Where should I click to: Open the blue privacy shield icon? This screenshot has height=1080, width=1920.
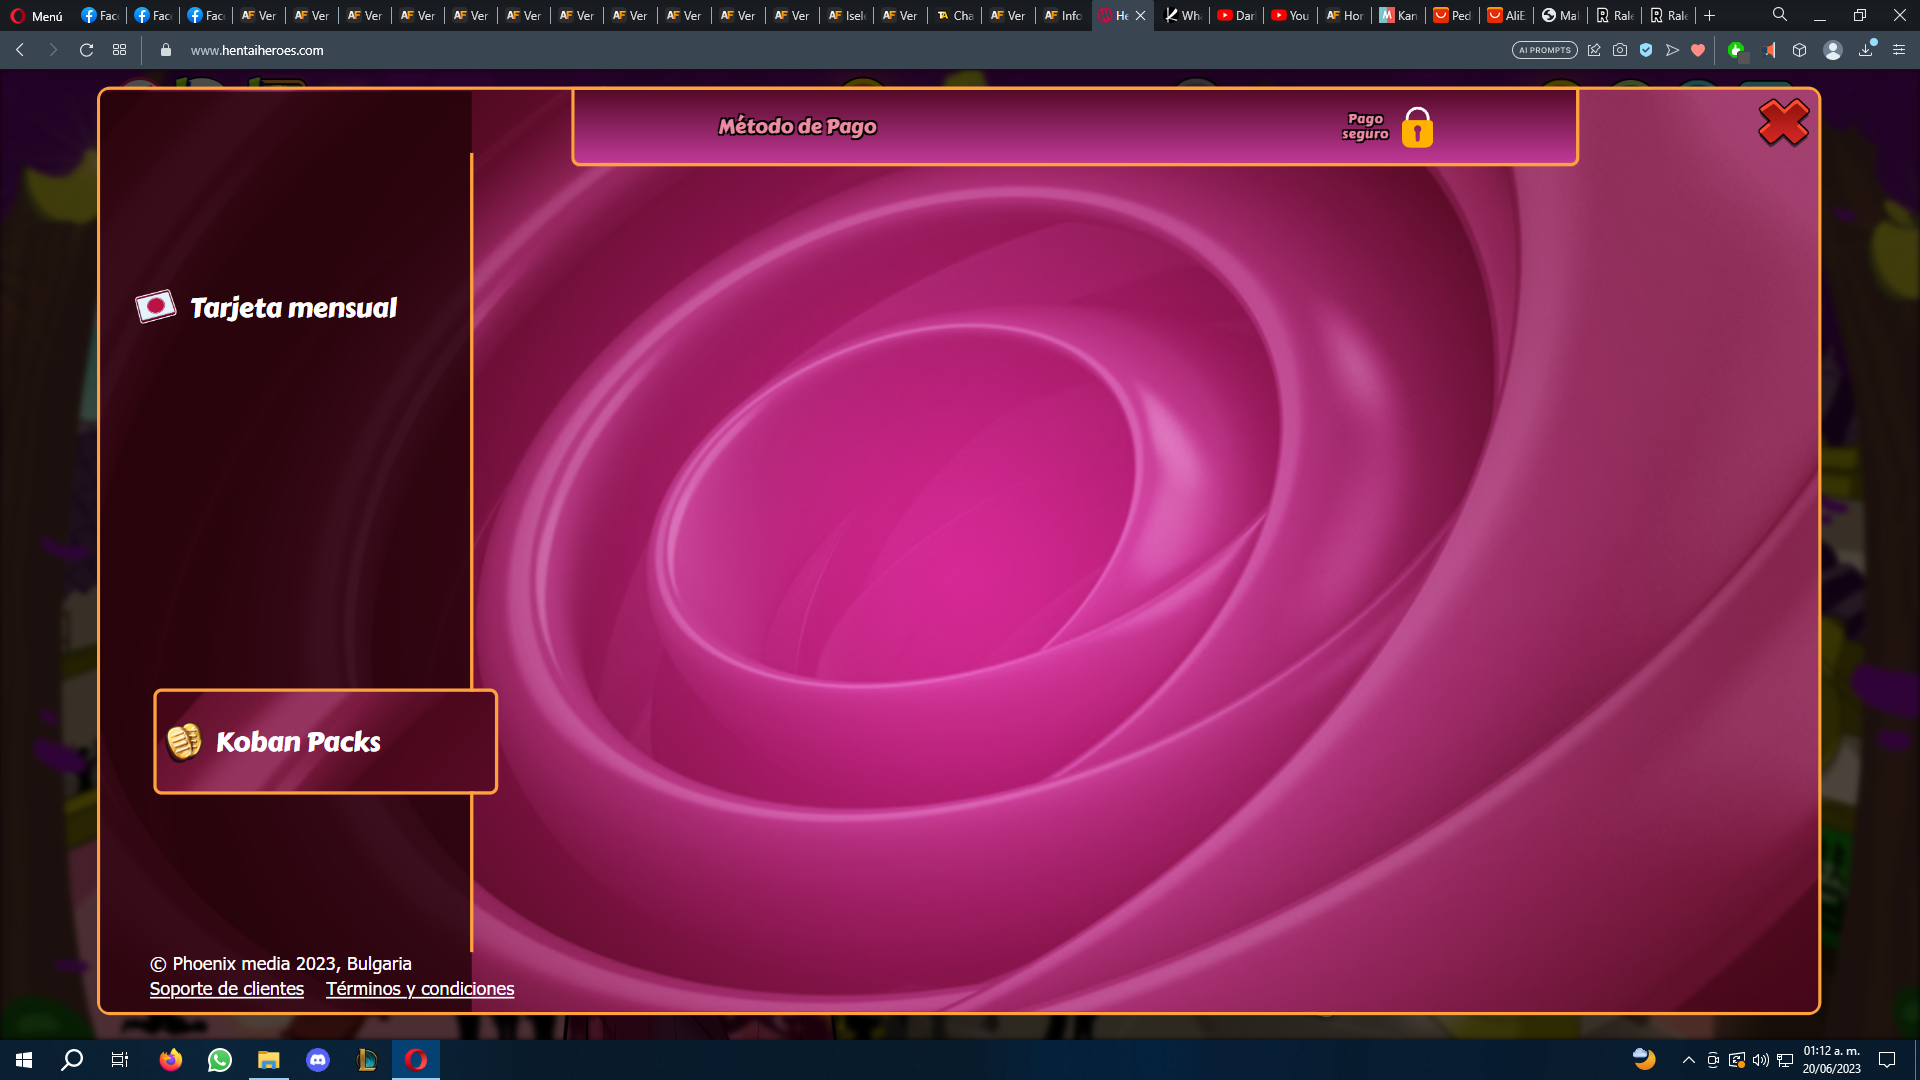coord(1646,50)
